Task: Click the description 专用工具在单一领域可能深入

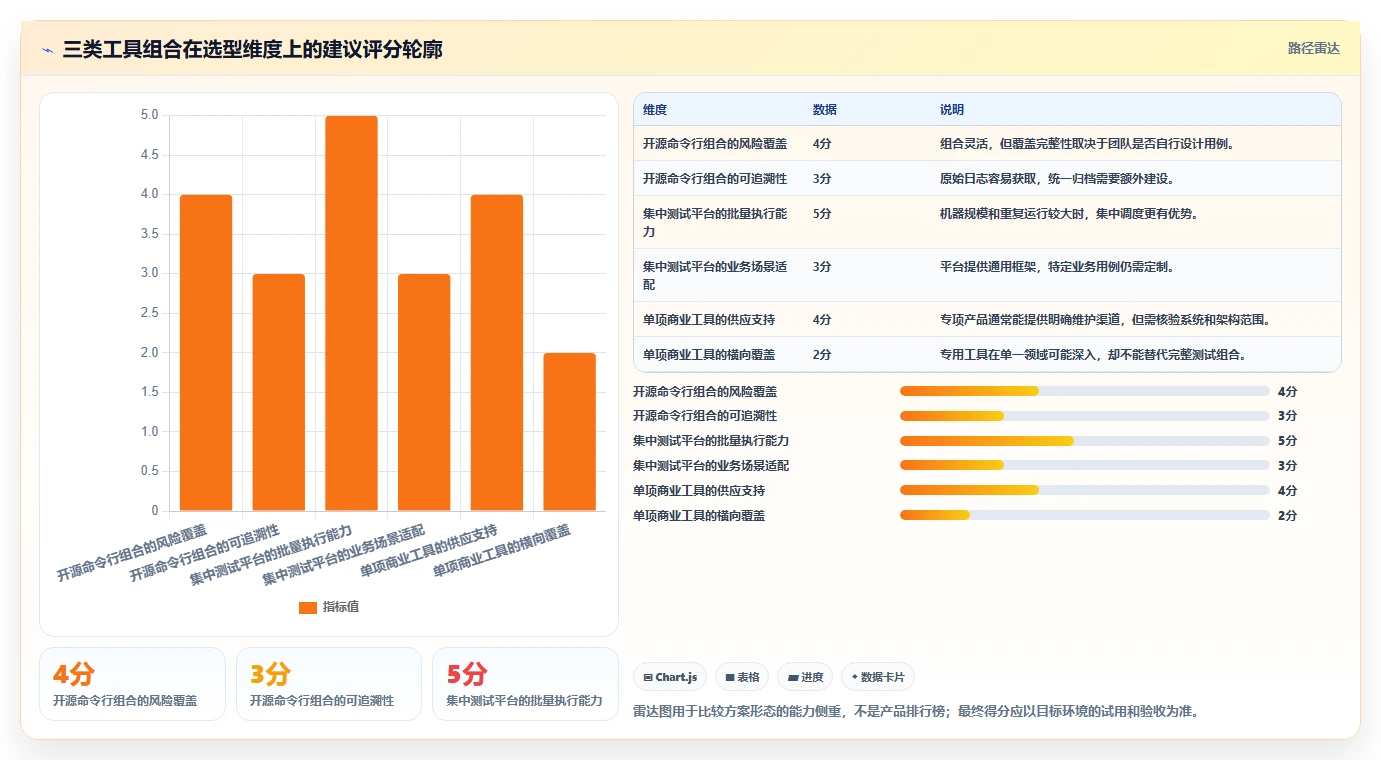Action: [1093, 355]
